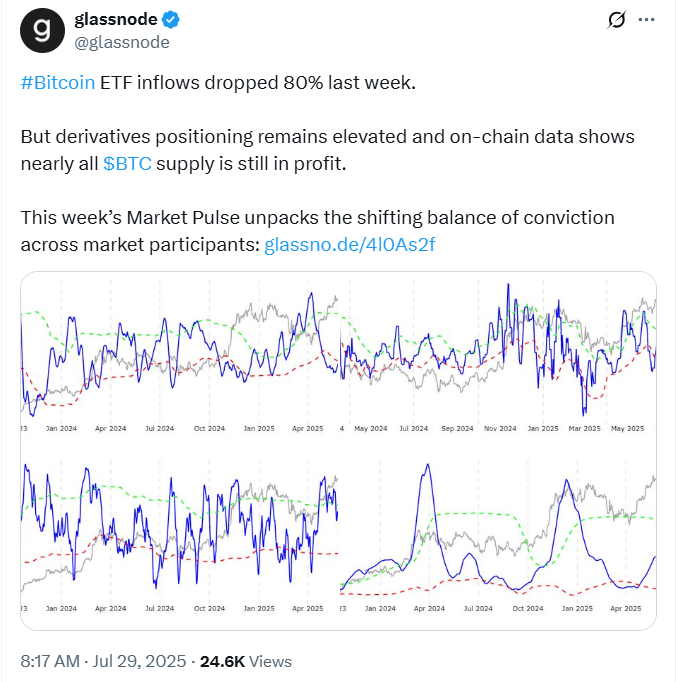This screenshot has width=676, height=682.
Task: Open the #Bitcoin hashtag
Action: (x=58, y=81)
